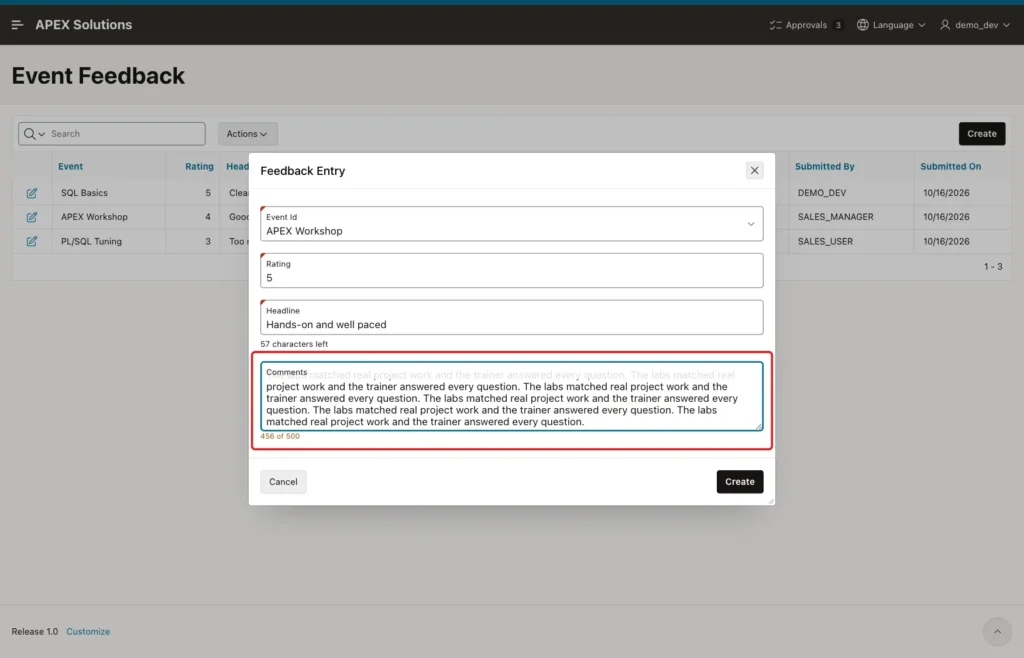The width and height of the screenshot is (1024, 658).
Task: Click the report Search field
Action: coord(126,134)
